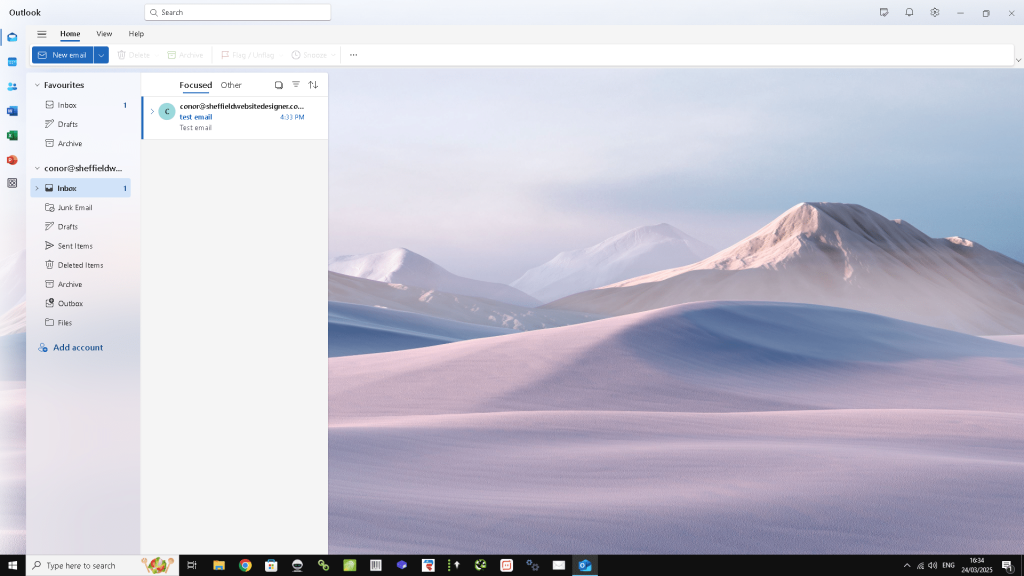Open the volume icon in system tray
Viewport: 1024px width, 576px height.
(x=933, y=566)
